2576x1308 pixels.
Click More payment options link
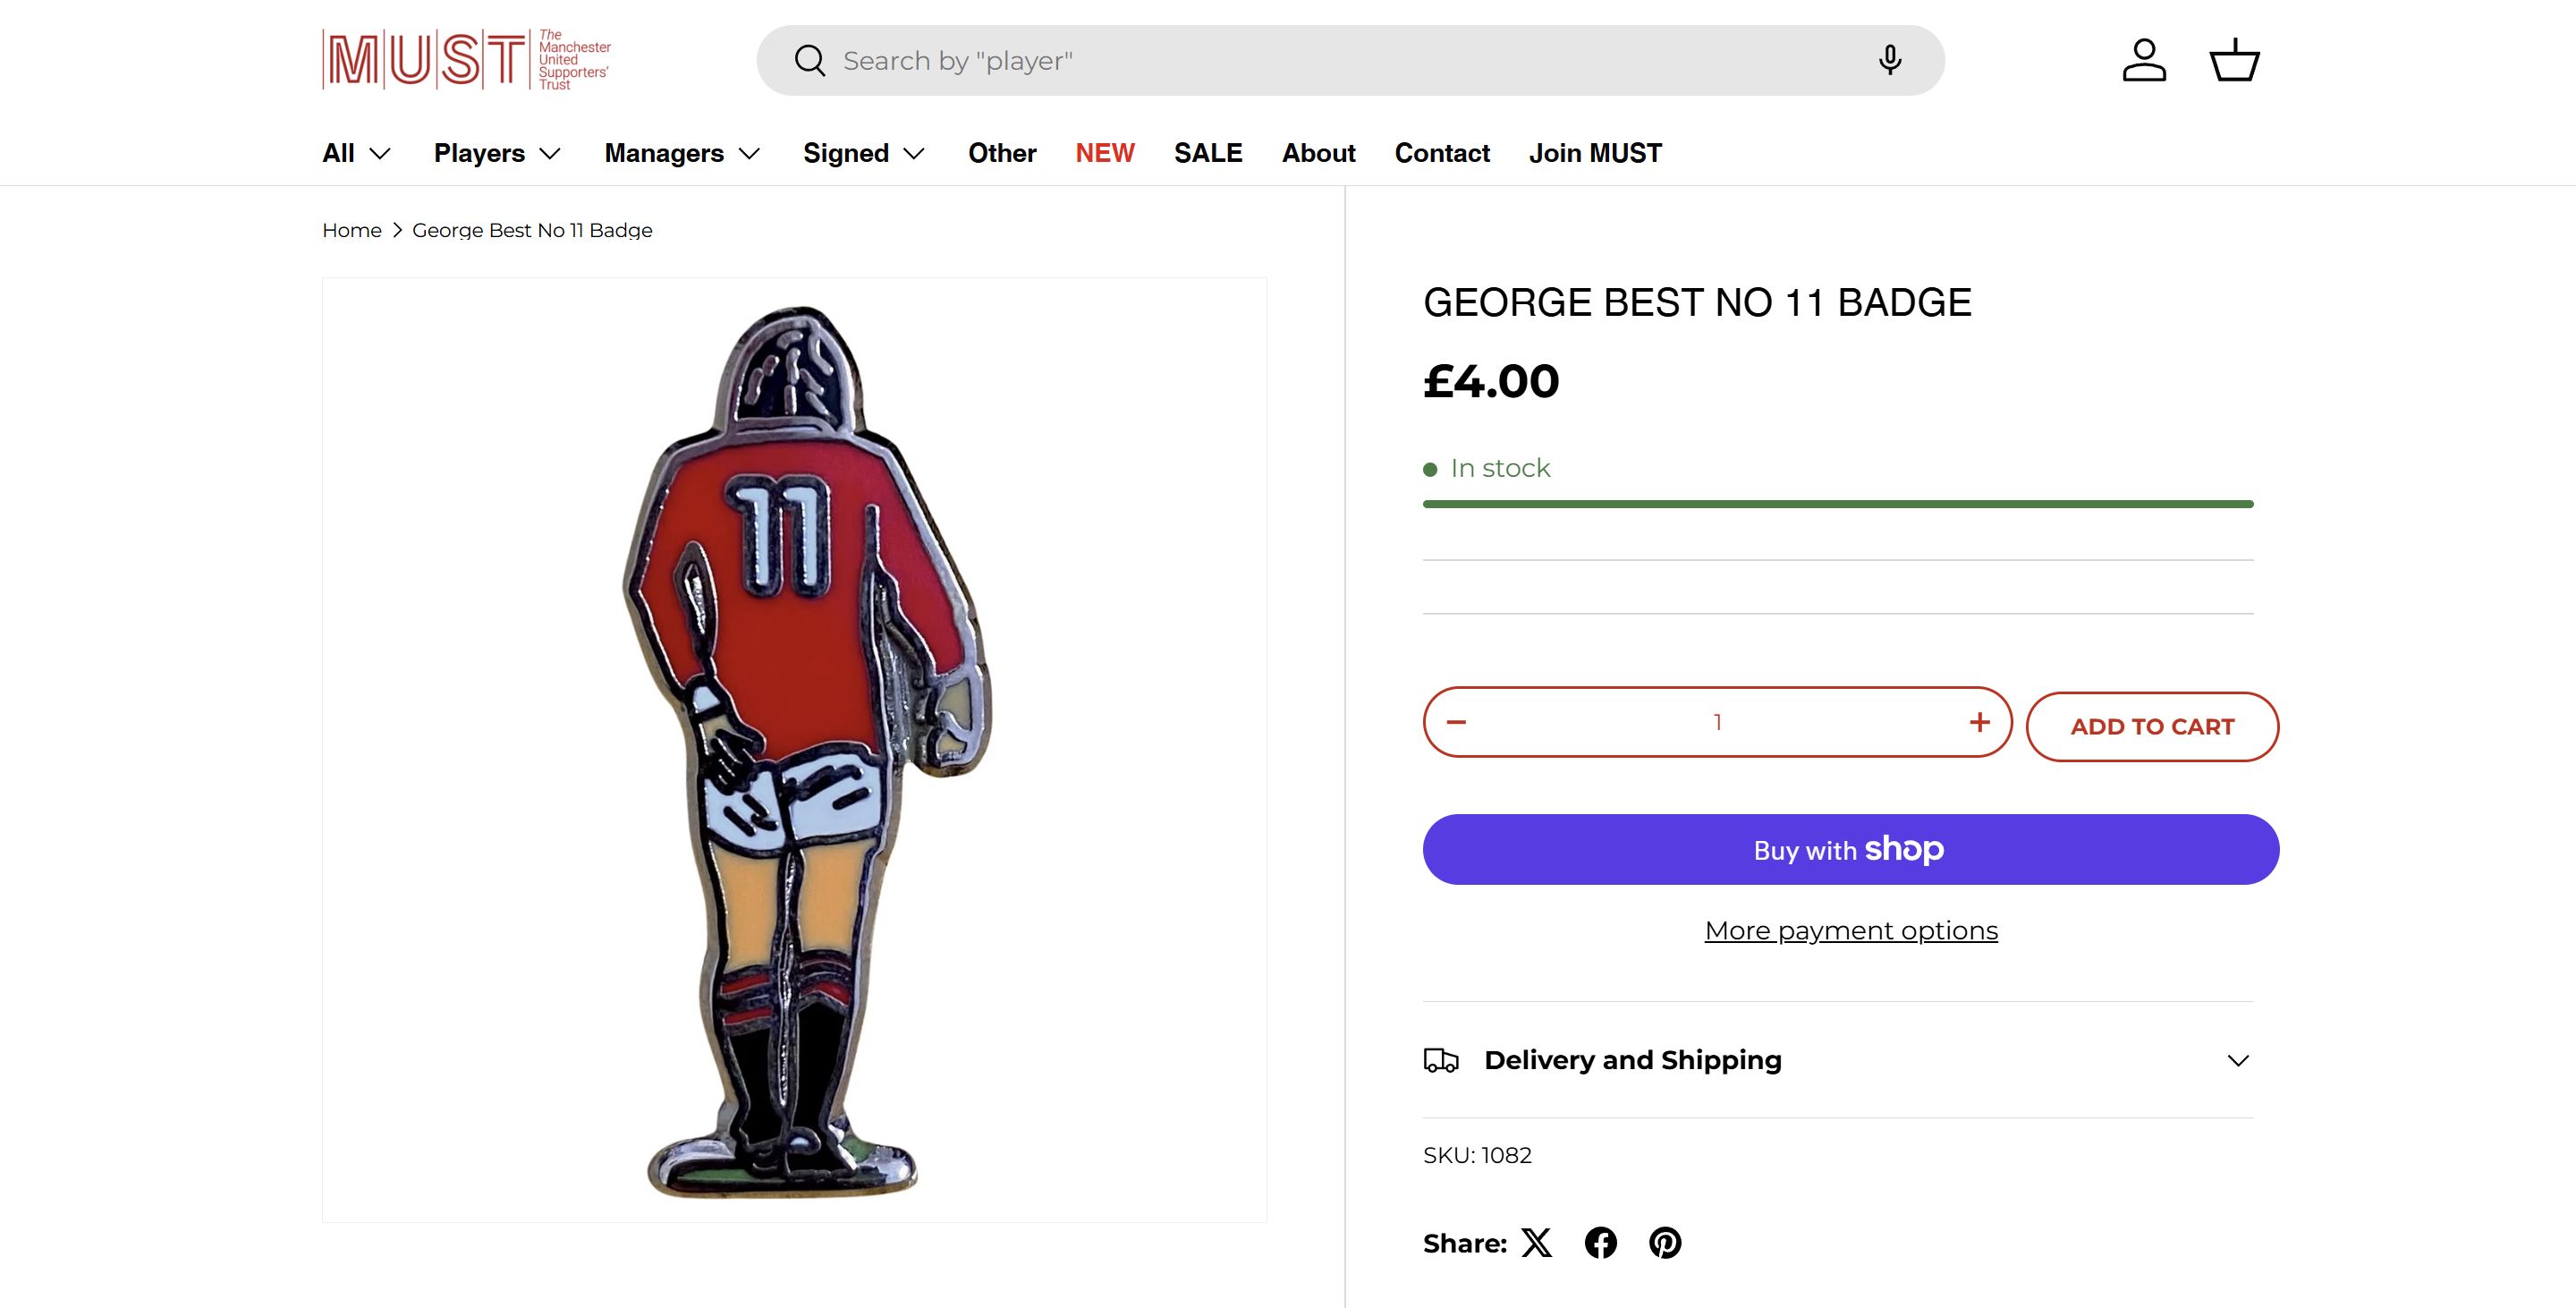click(x=1851, y=931)
